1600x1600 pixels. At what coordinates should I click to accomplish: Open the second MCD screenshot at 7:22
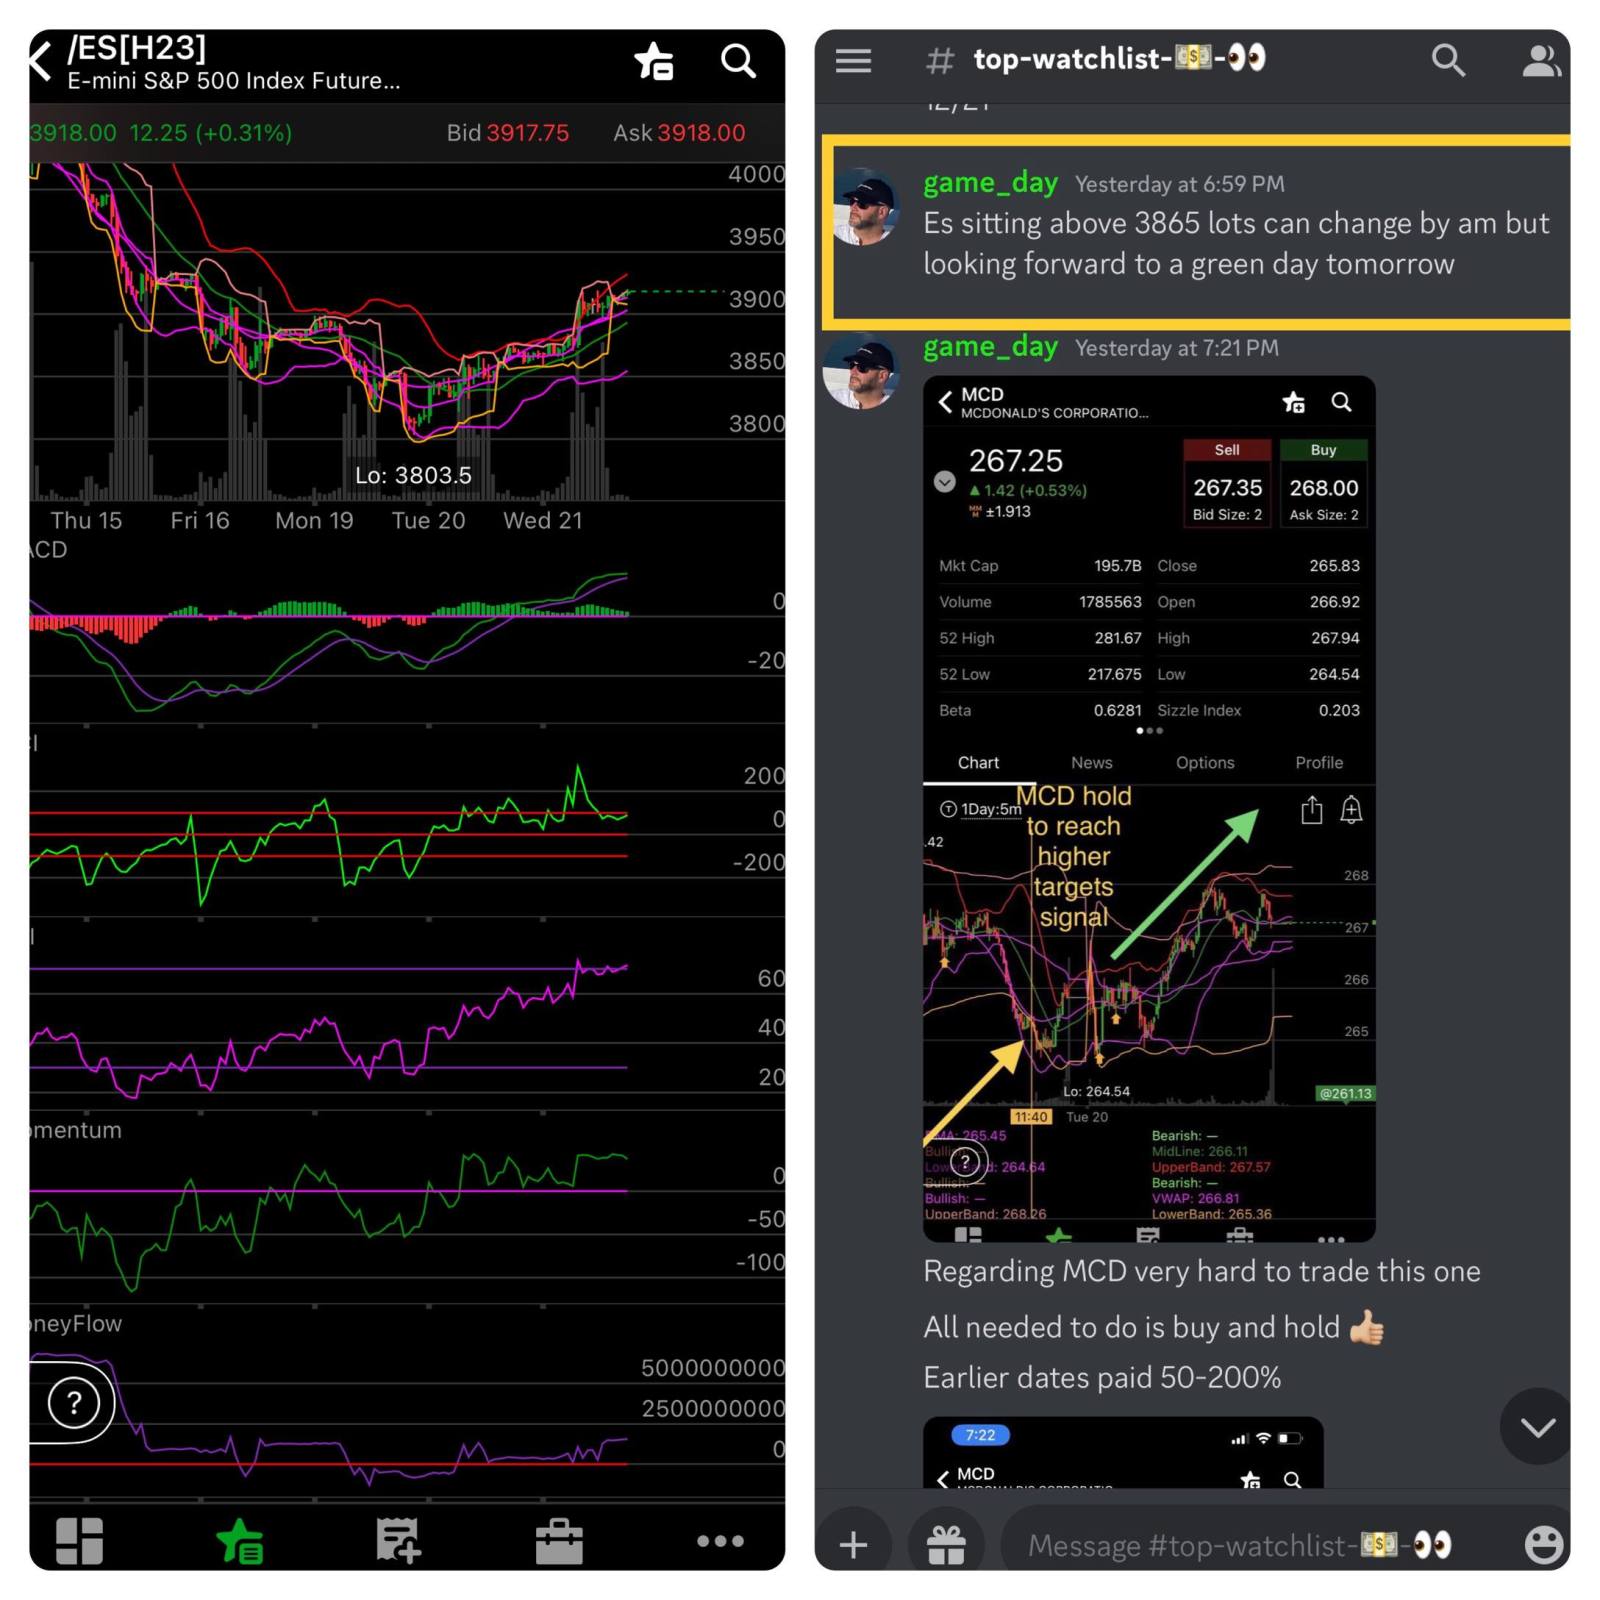[1123, 1452]
